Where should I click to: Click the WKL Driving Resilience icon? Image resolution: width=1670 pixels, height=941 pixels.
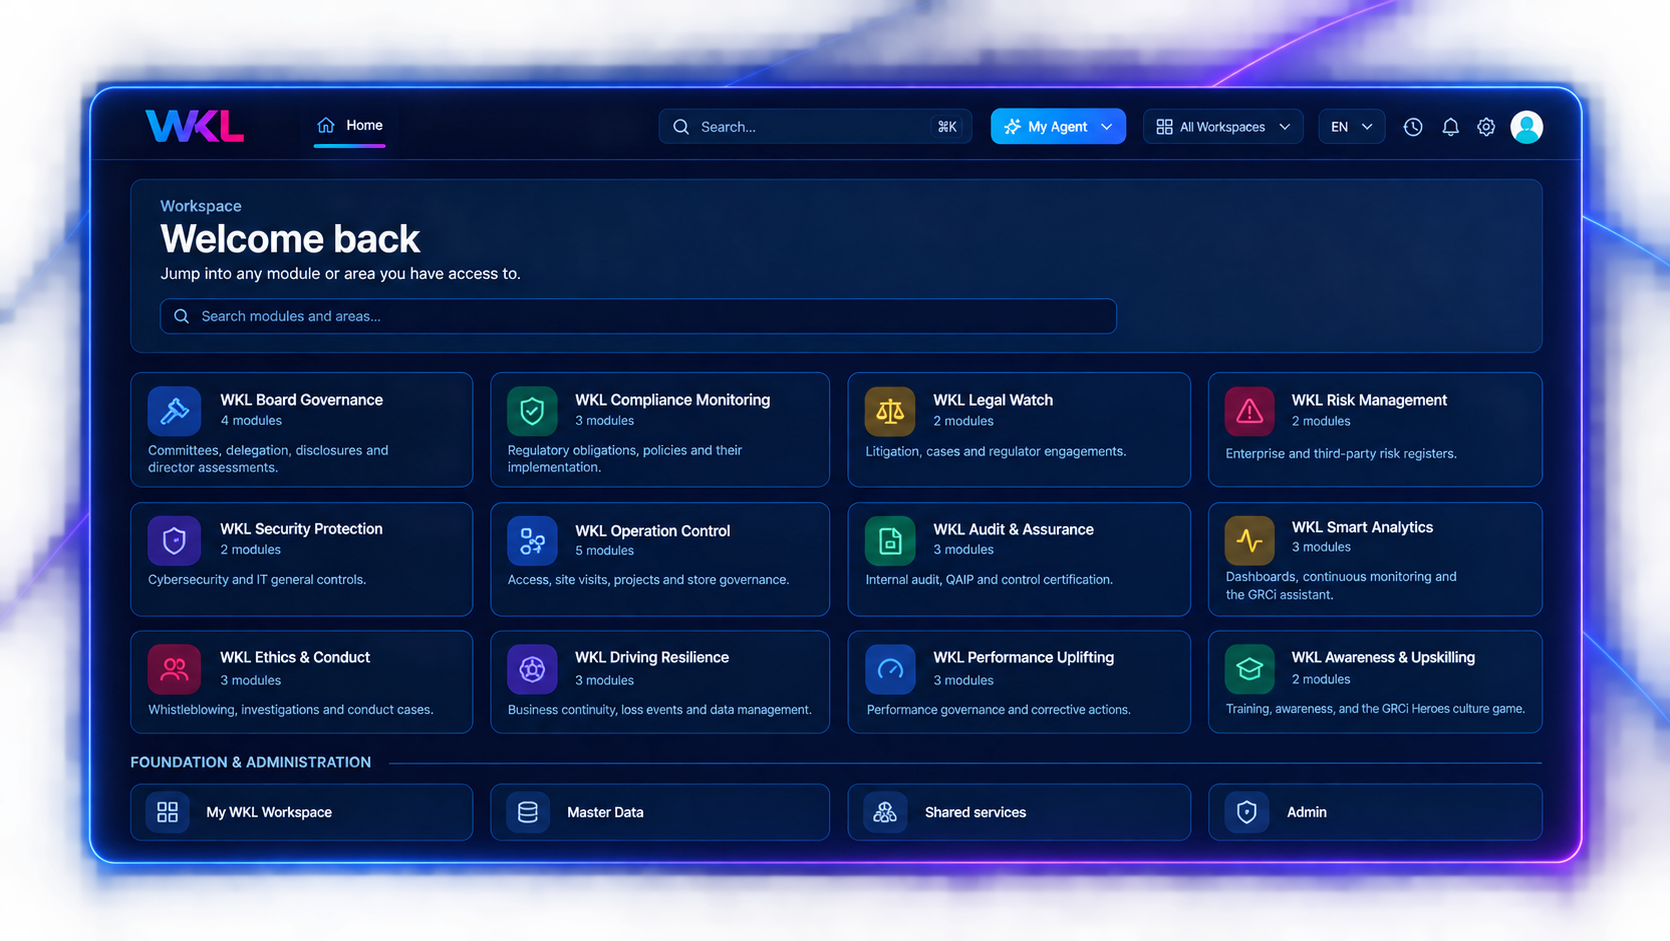532,669
